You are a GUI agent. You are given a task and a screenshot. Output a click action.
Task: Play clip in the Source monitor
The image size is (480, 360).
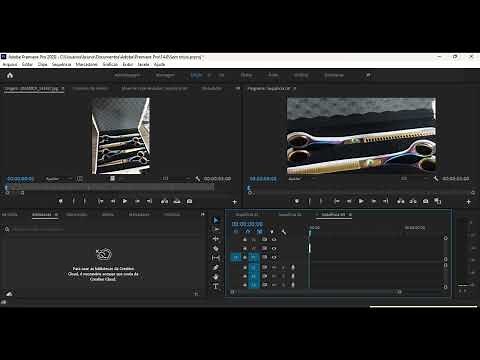coord(125,201)
